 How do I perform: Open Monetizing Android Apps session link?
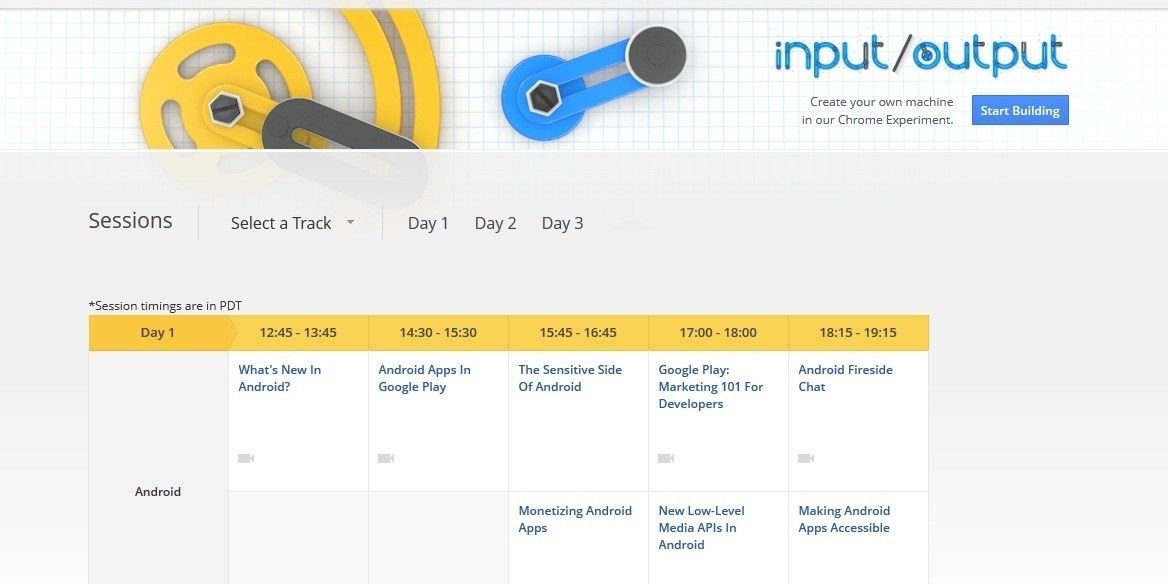coord(575,519)
